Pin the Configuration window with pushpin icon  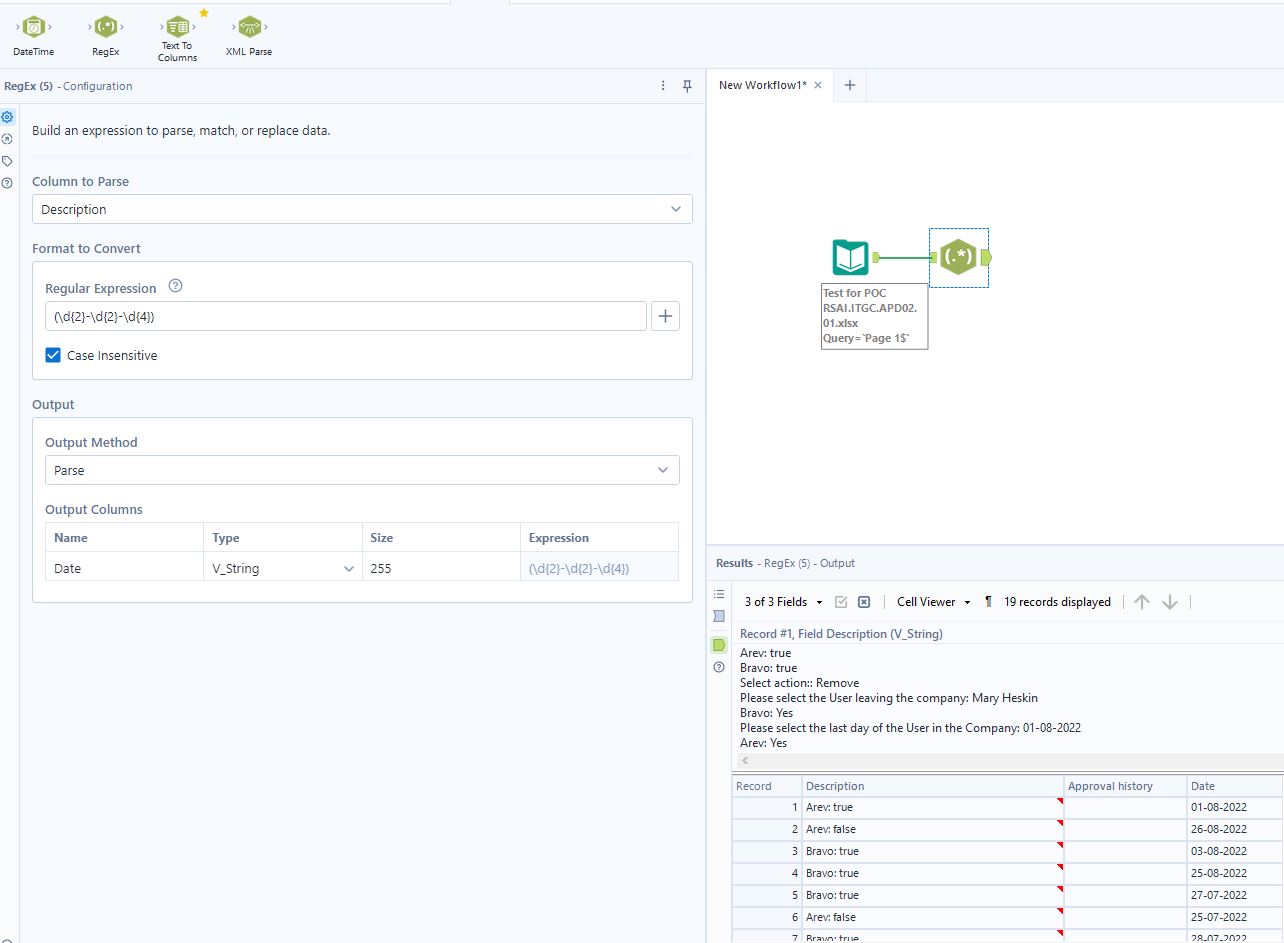[x=687, y=86]
